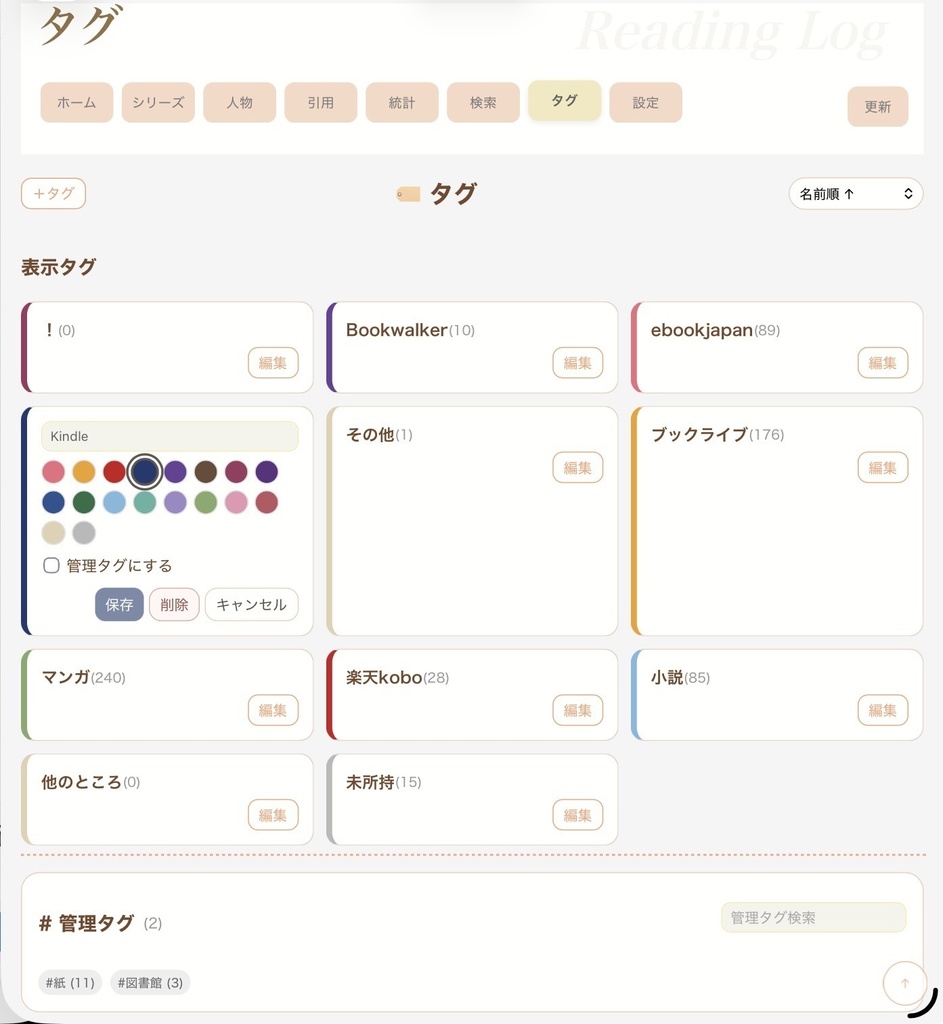This screenshot has width=943, height=1024.
Task: Select the タグ navigation tab
Action: (x=564, y=101)
